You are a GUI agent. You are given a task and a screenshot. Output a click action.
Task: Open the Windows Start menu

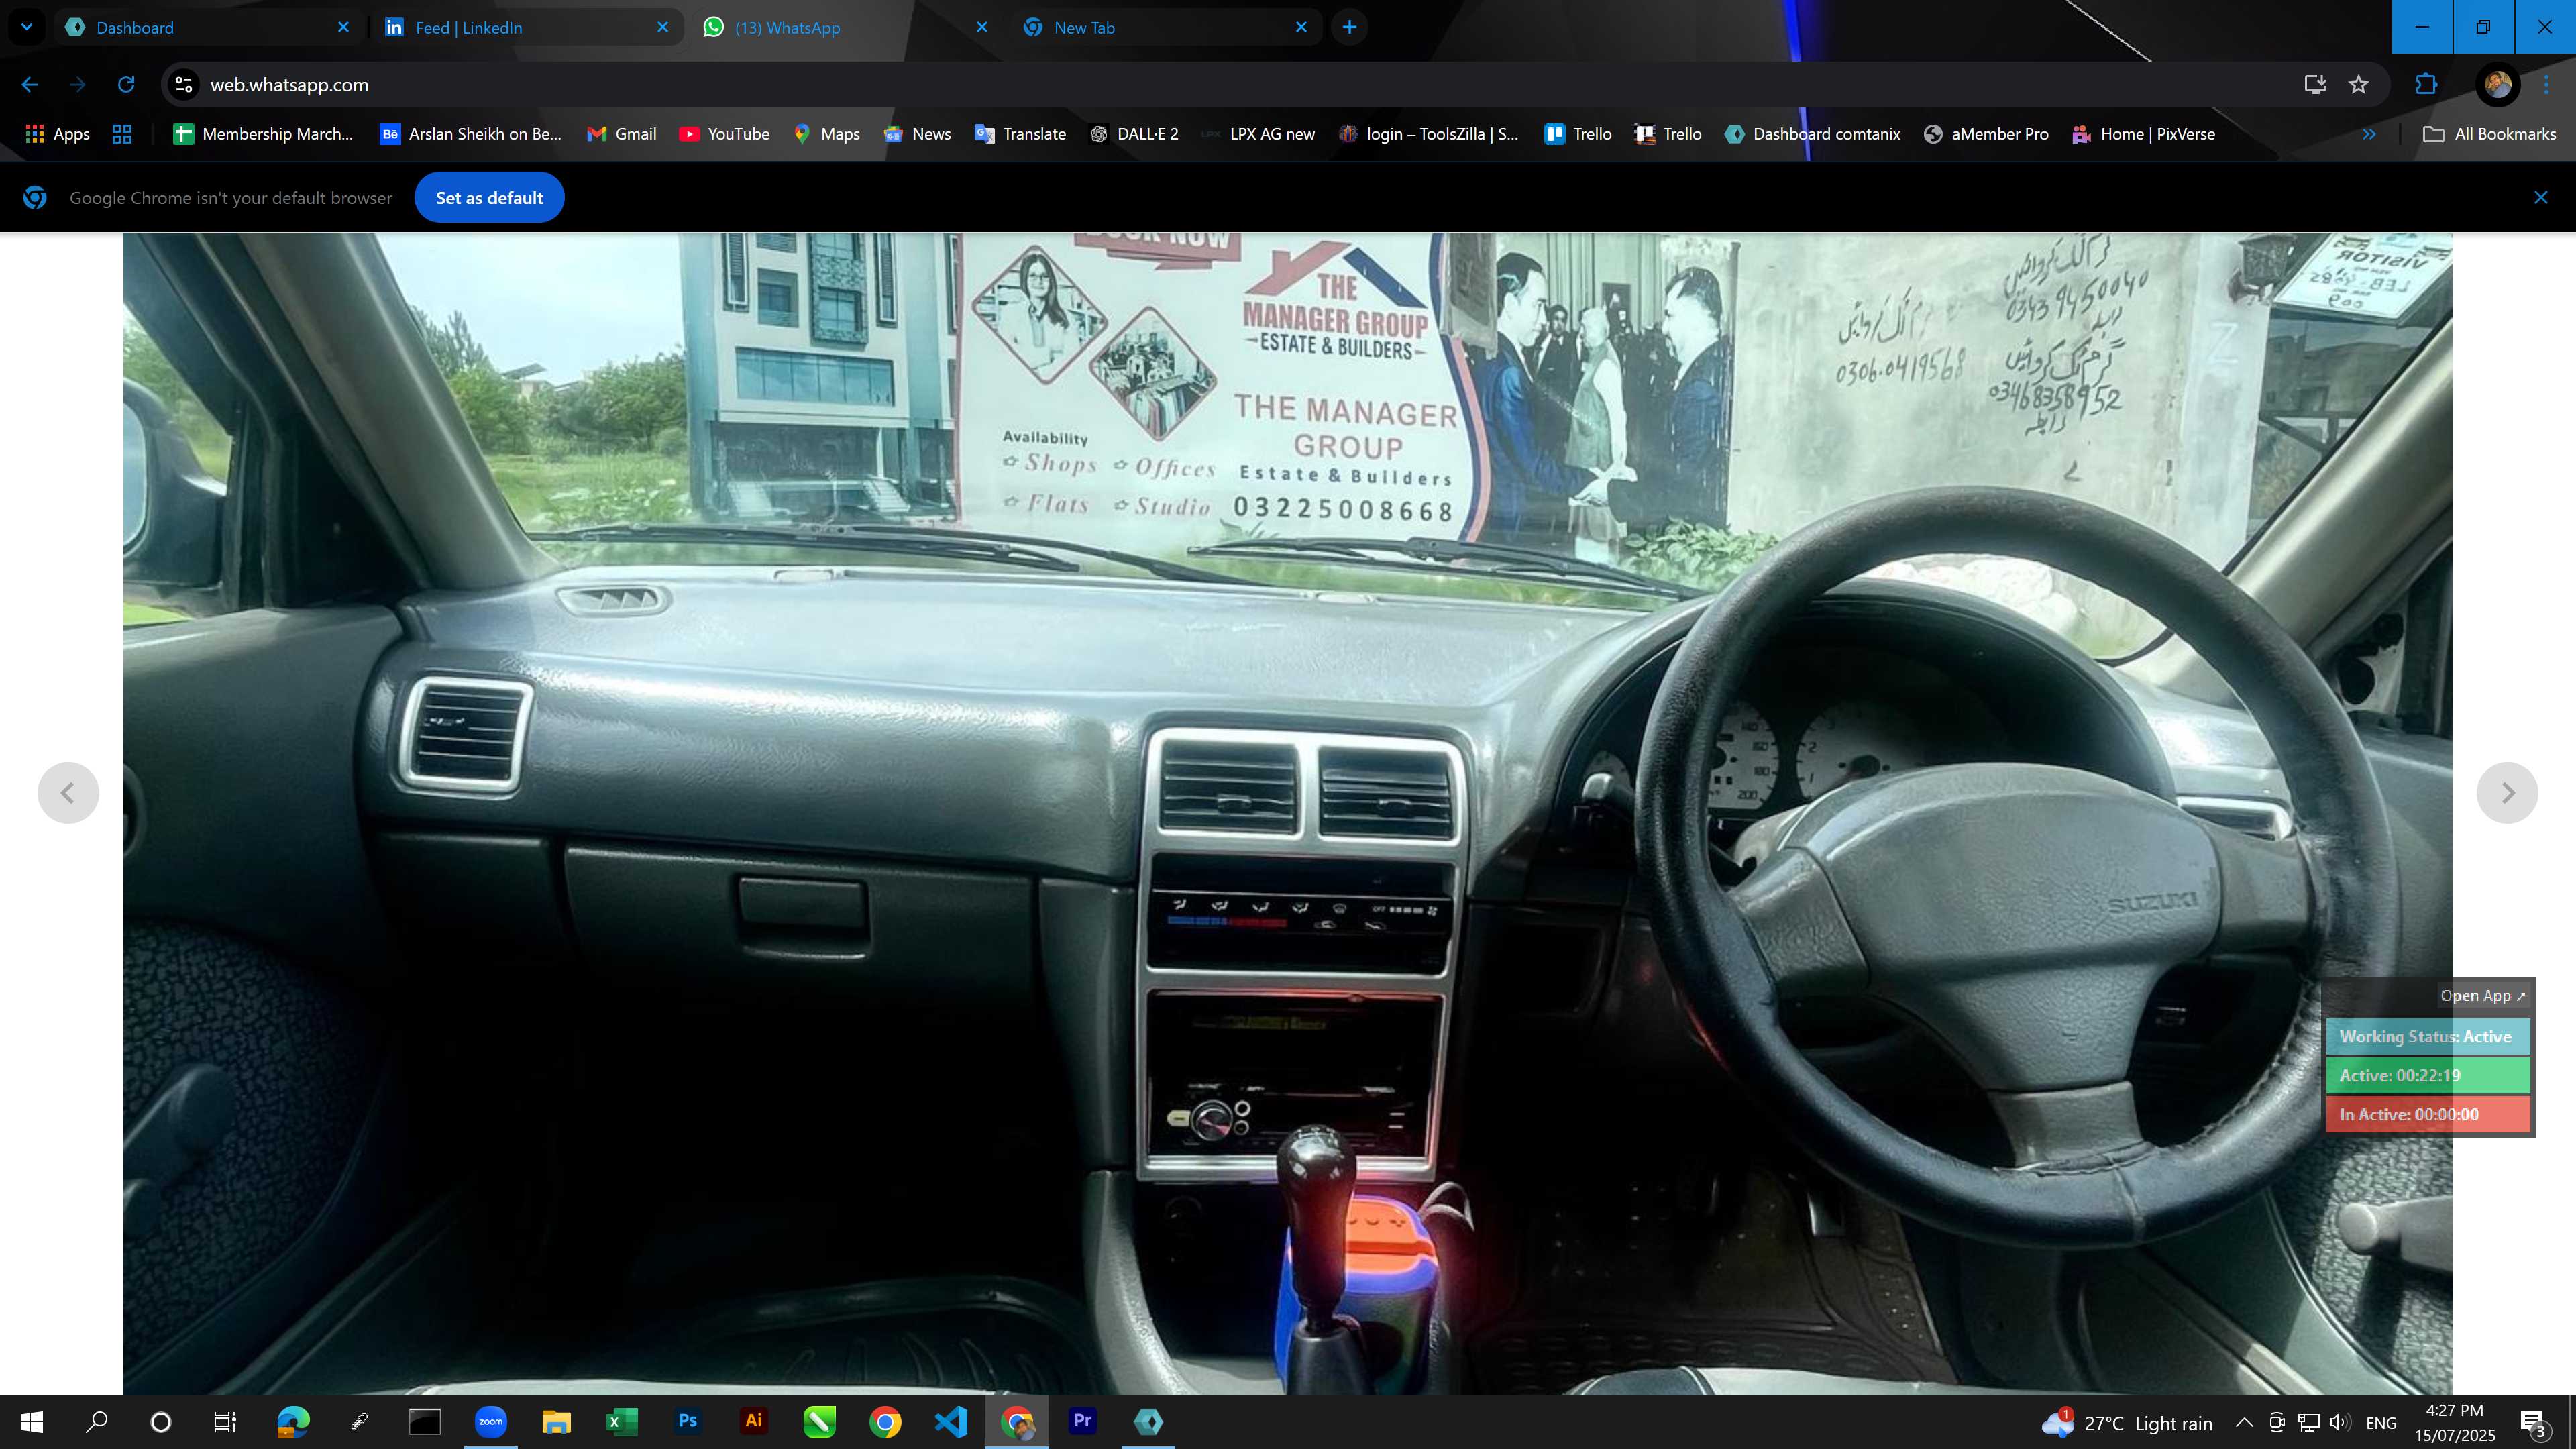(32, 1422)
